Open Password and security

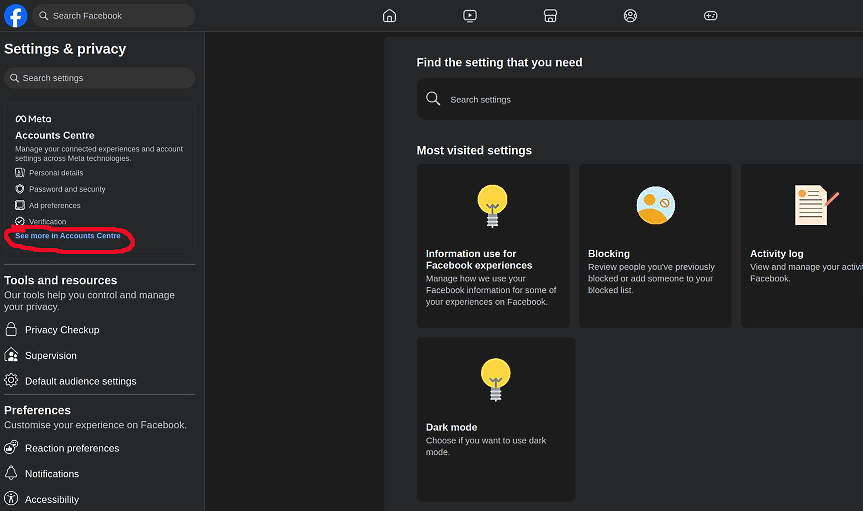(67, 189)
